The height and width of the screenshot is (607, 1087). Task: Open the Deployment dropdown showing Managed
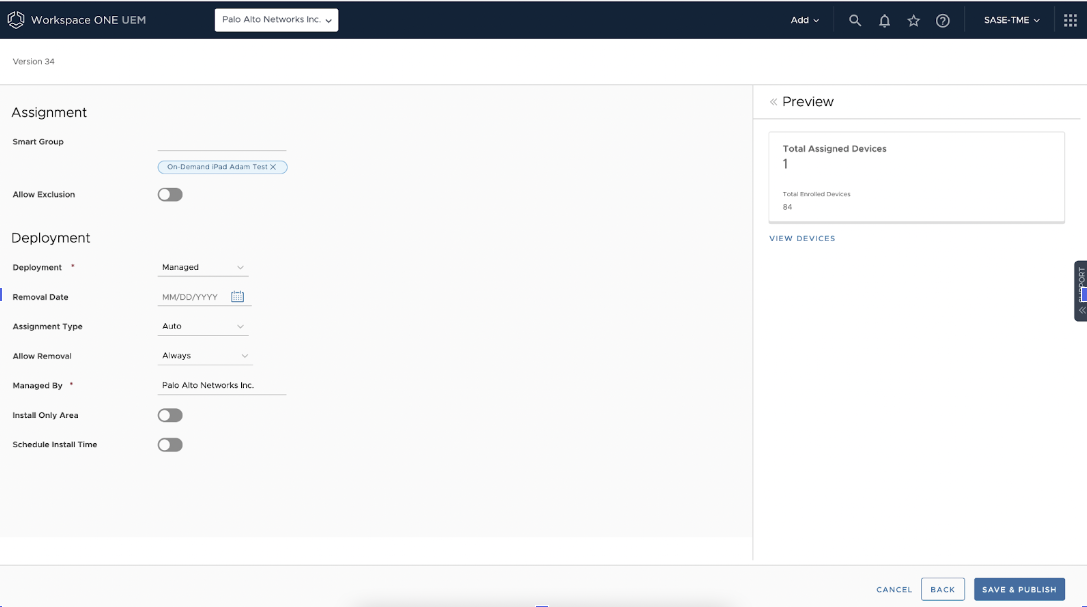point(203,267)
